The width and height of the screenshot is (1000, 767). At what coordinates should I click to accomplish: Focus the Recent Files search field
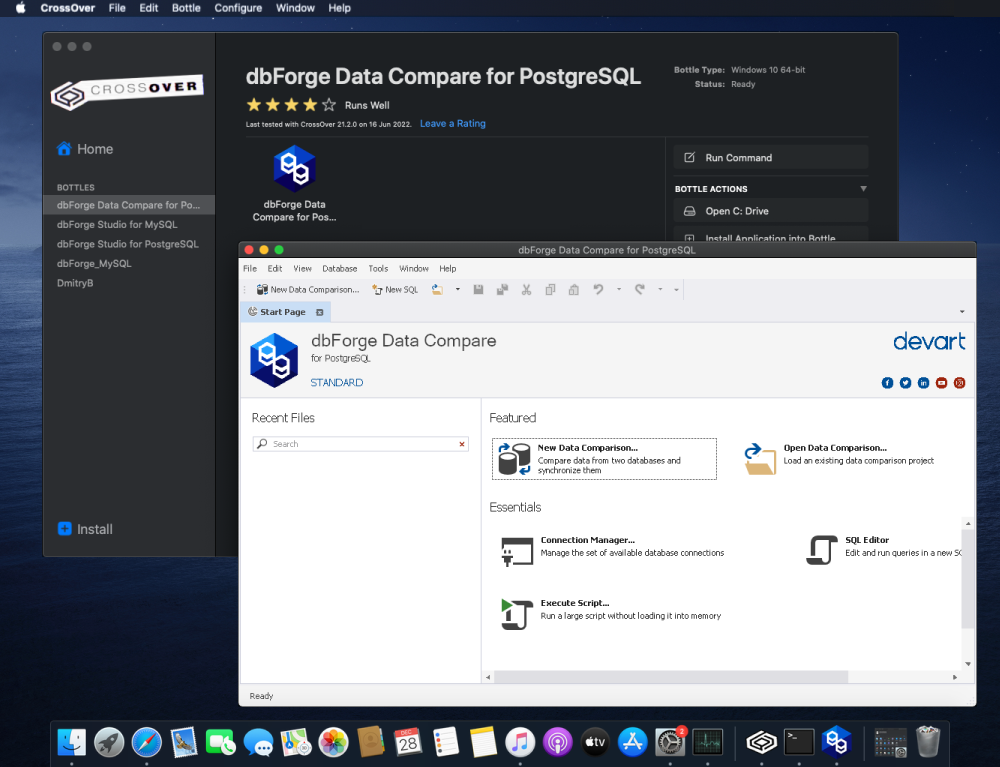pos(360,444)
